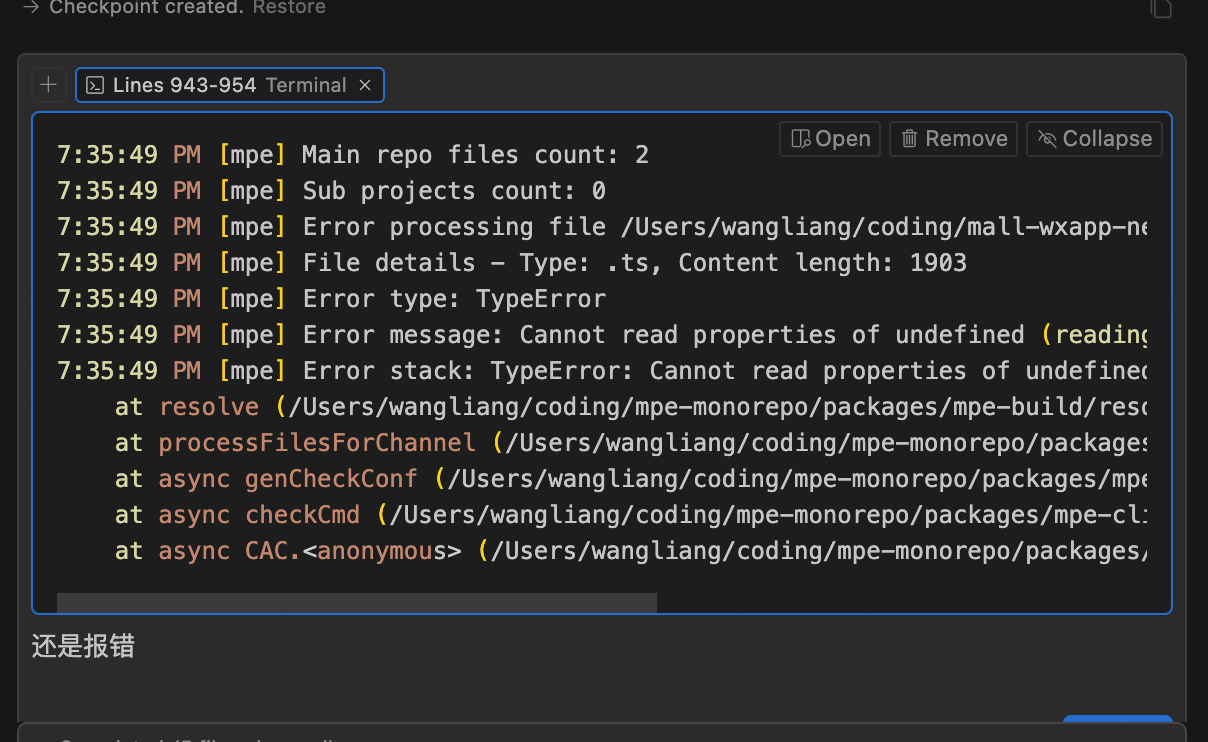Screen dimensions: 1208x742
Task: Select the Lines 943-954 Terminal label
Action: point(229,85)
